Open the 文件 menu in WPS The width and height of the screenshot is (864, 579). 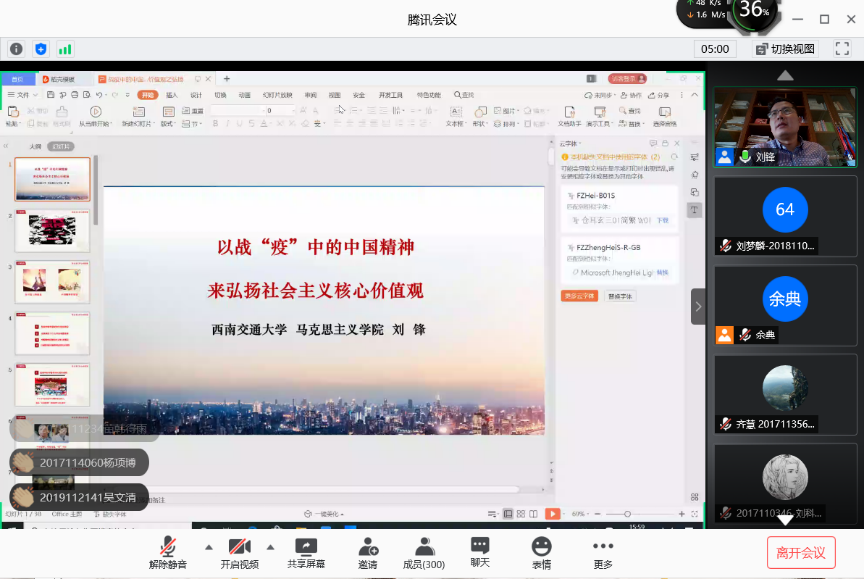coord(22,95)
